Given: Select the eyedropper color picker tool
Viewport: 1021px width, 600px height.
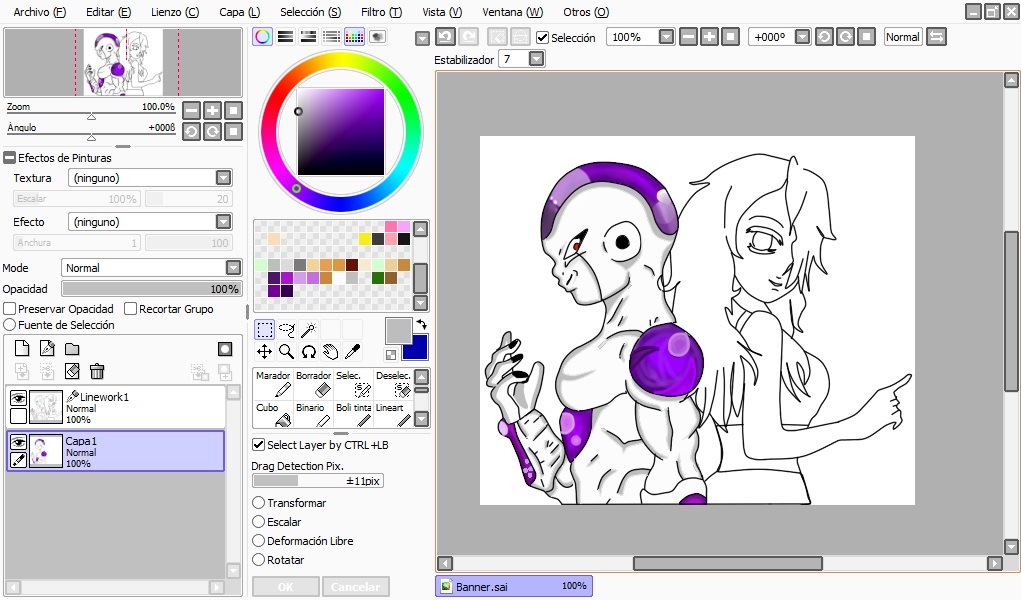Looking at the screenshot, I should coord(353,352).
